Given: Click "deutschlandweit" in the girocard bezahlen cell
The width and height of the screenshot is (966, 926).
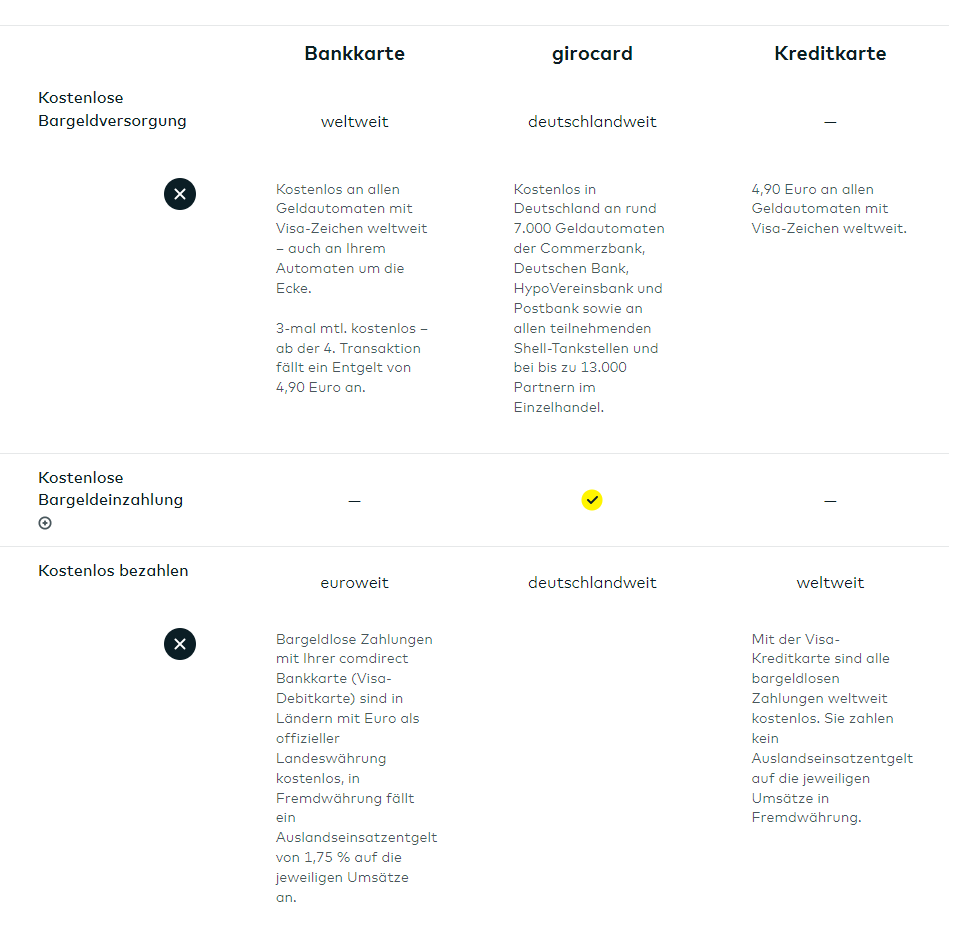Looking at the screenshot, I should click(592, 583).
